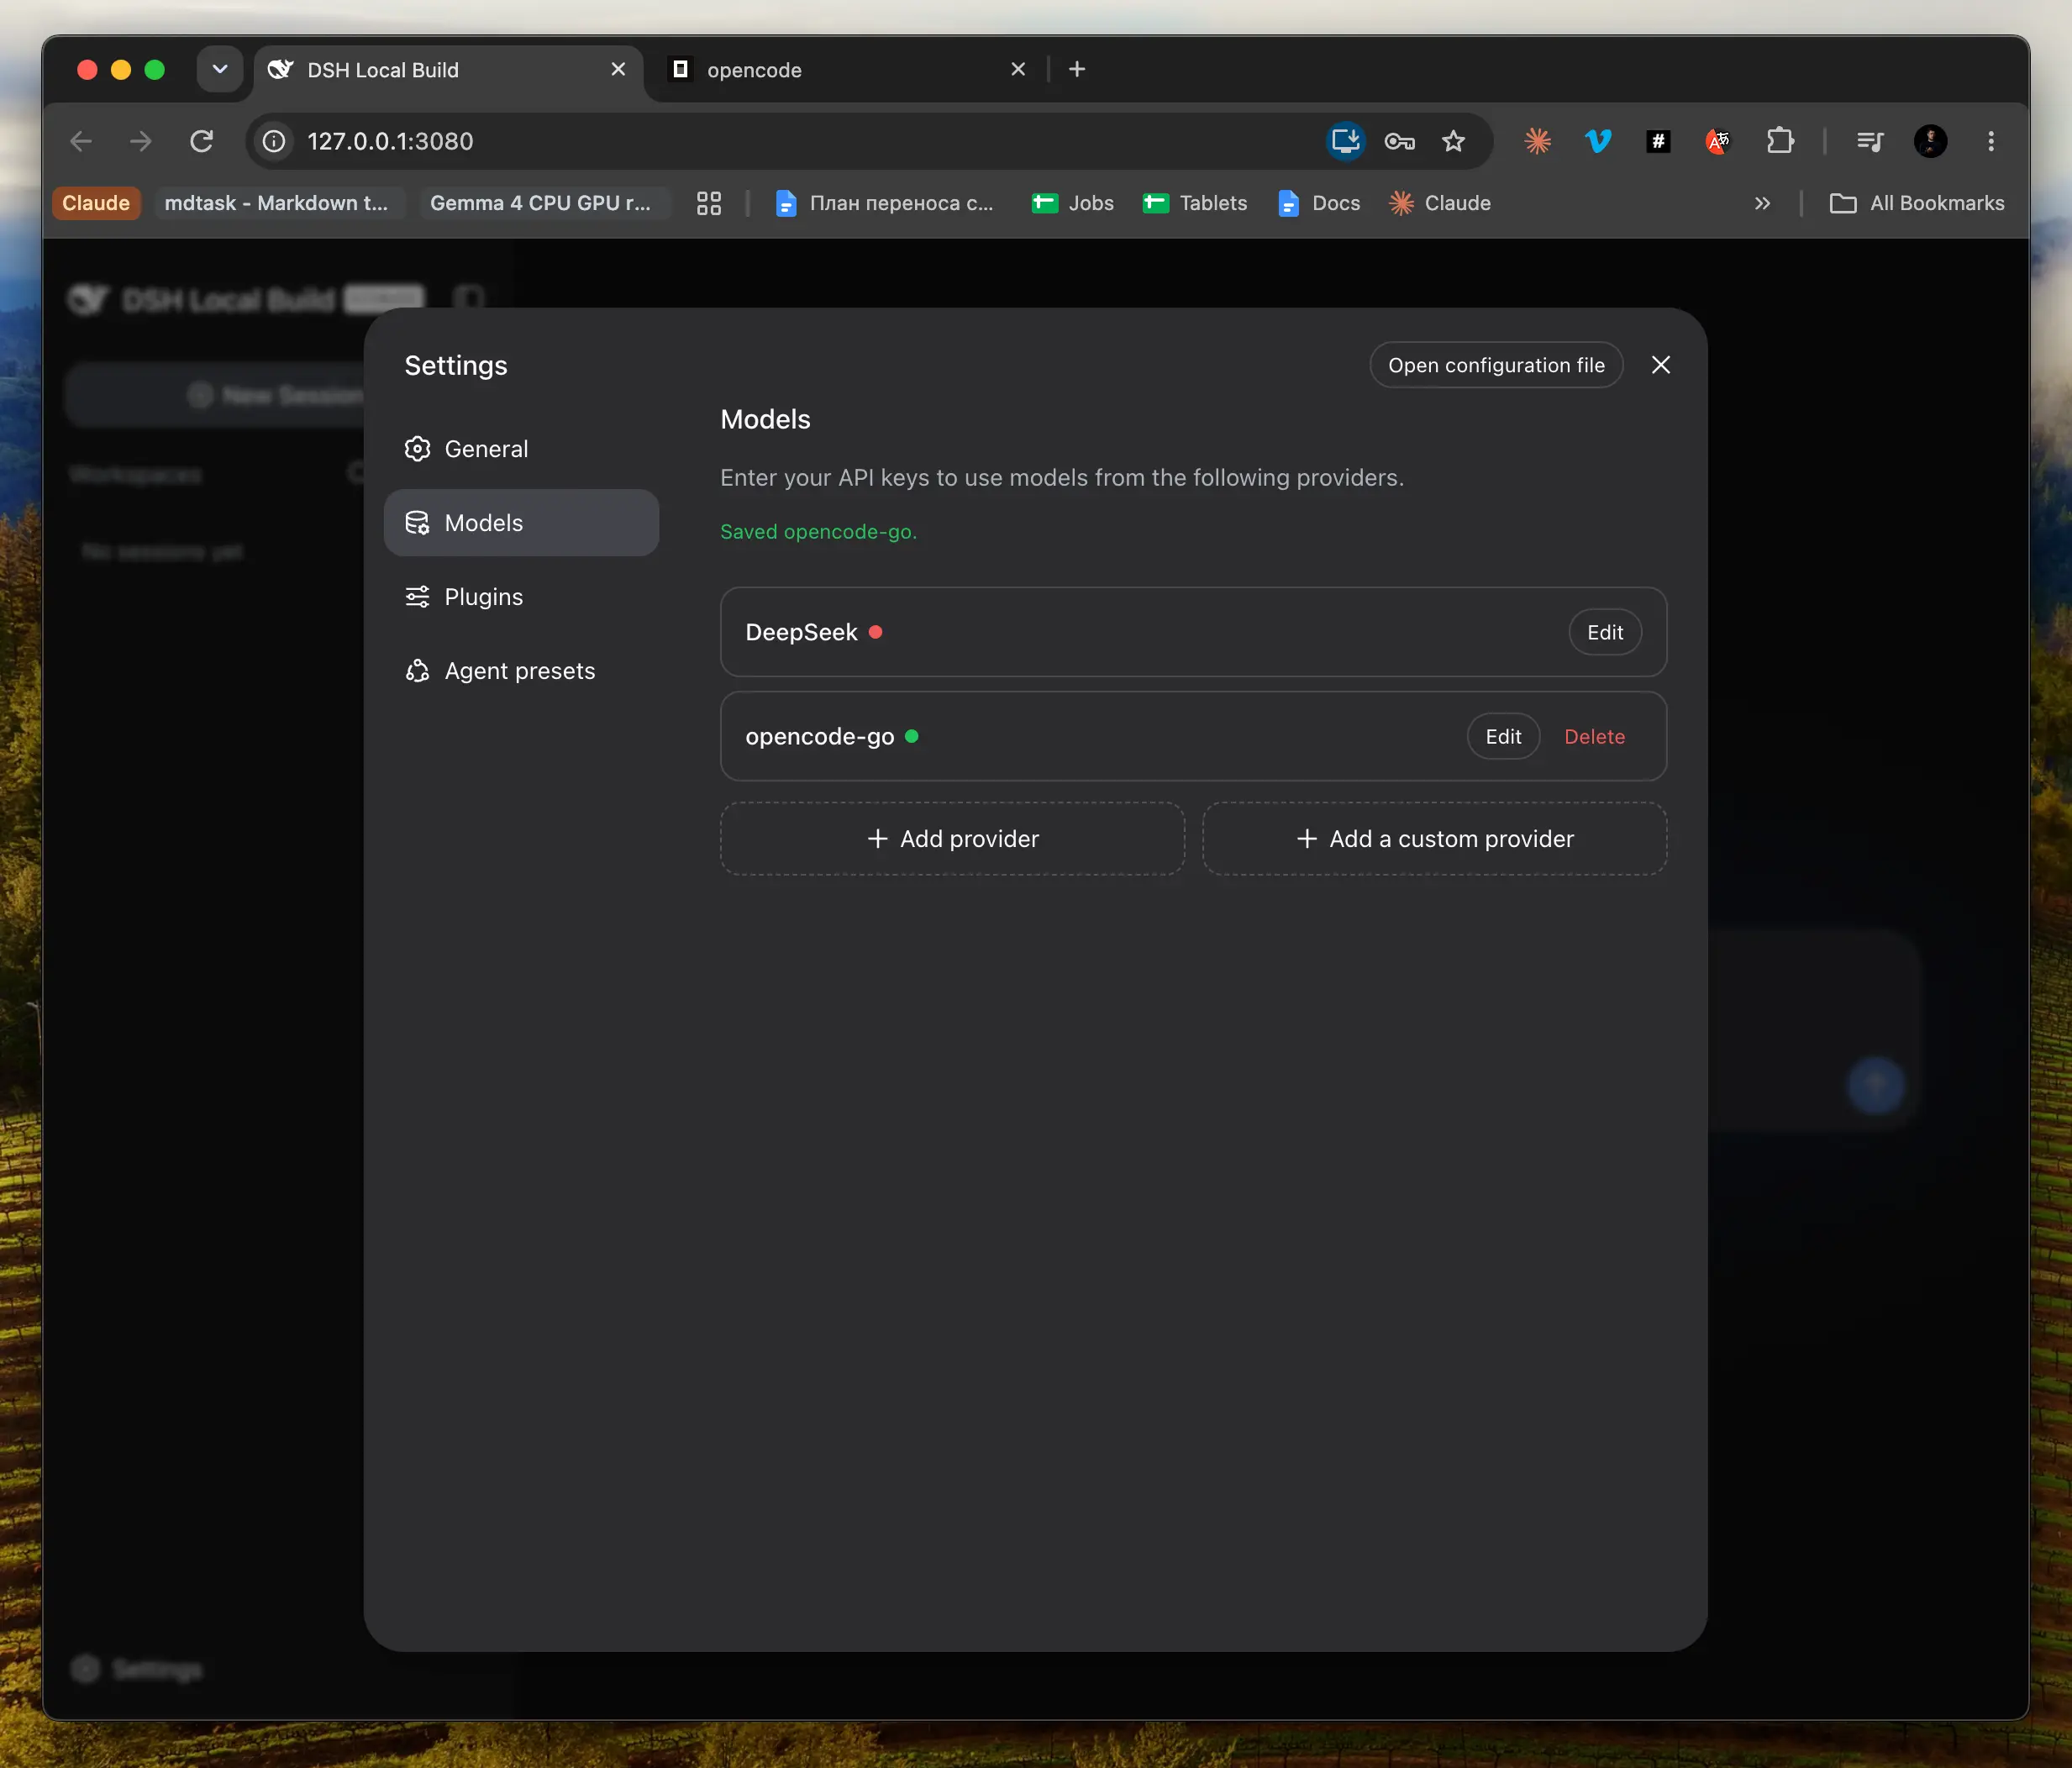Switch to the DSH Local Build tab

click(447, 70)
